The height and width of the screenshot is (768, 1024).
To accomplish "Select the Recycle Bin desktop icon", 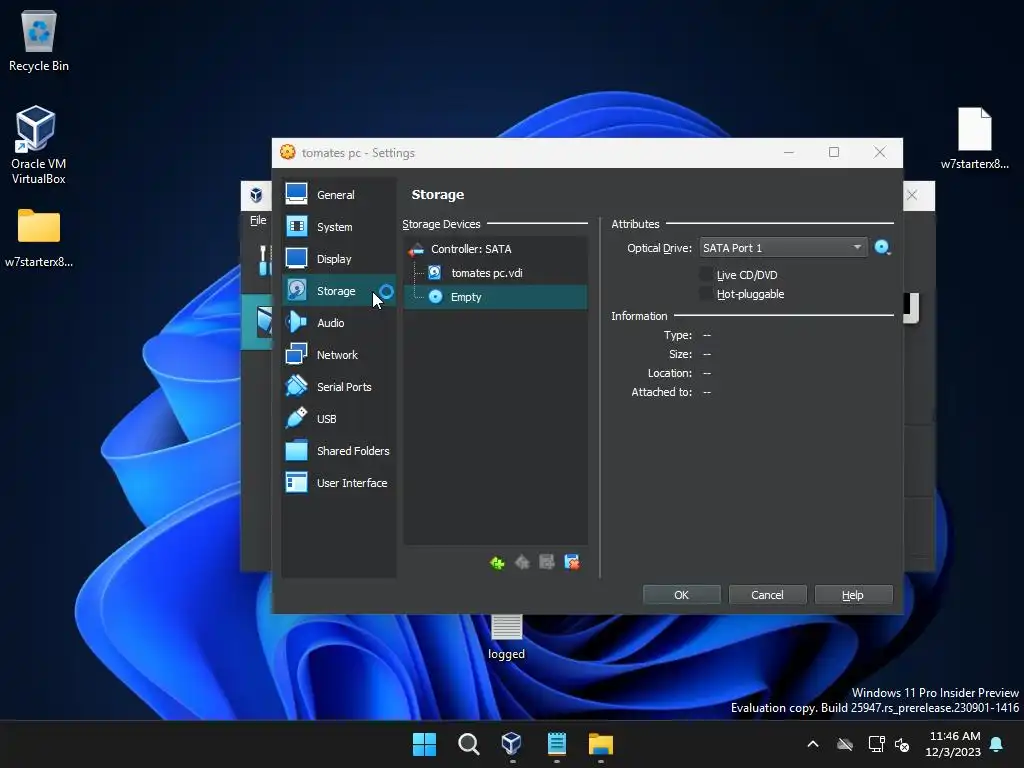I will [x=39, y=42].
